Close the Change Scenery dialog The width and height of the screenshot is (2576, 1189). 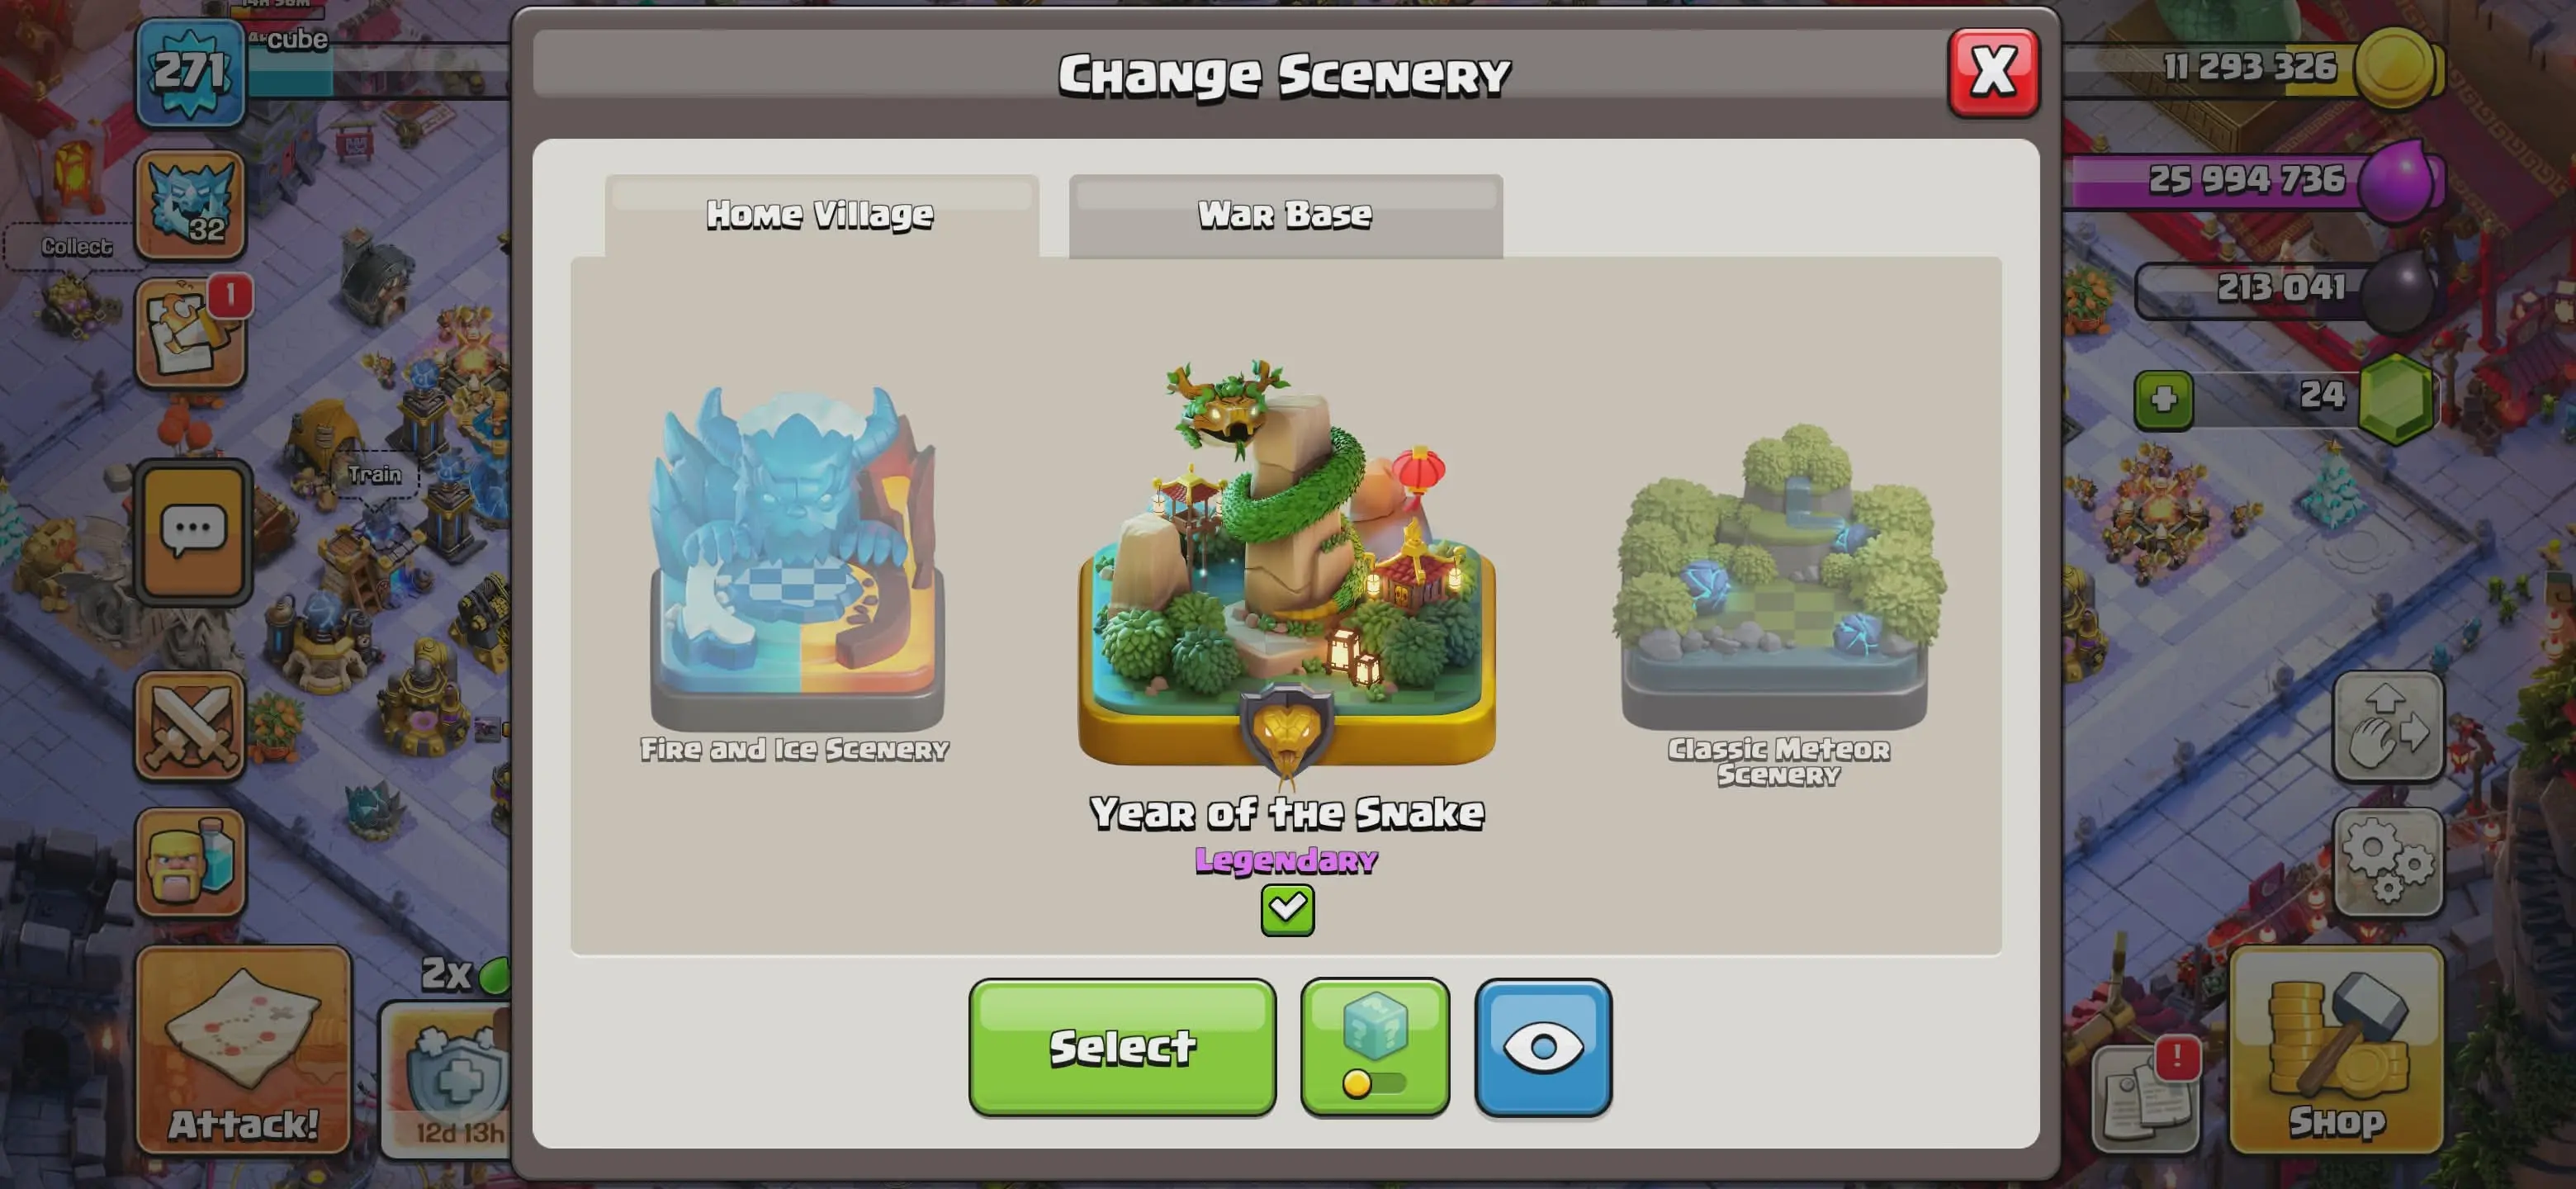pyautogui.click(x=1992, y=73)
